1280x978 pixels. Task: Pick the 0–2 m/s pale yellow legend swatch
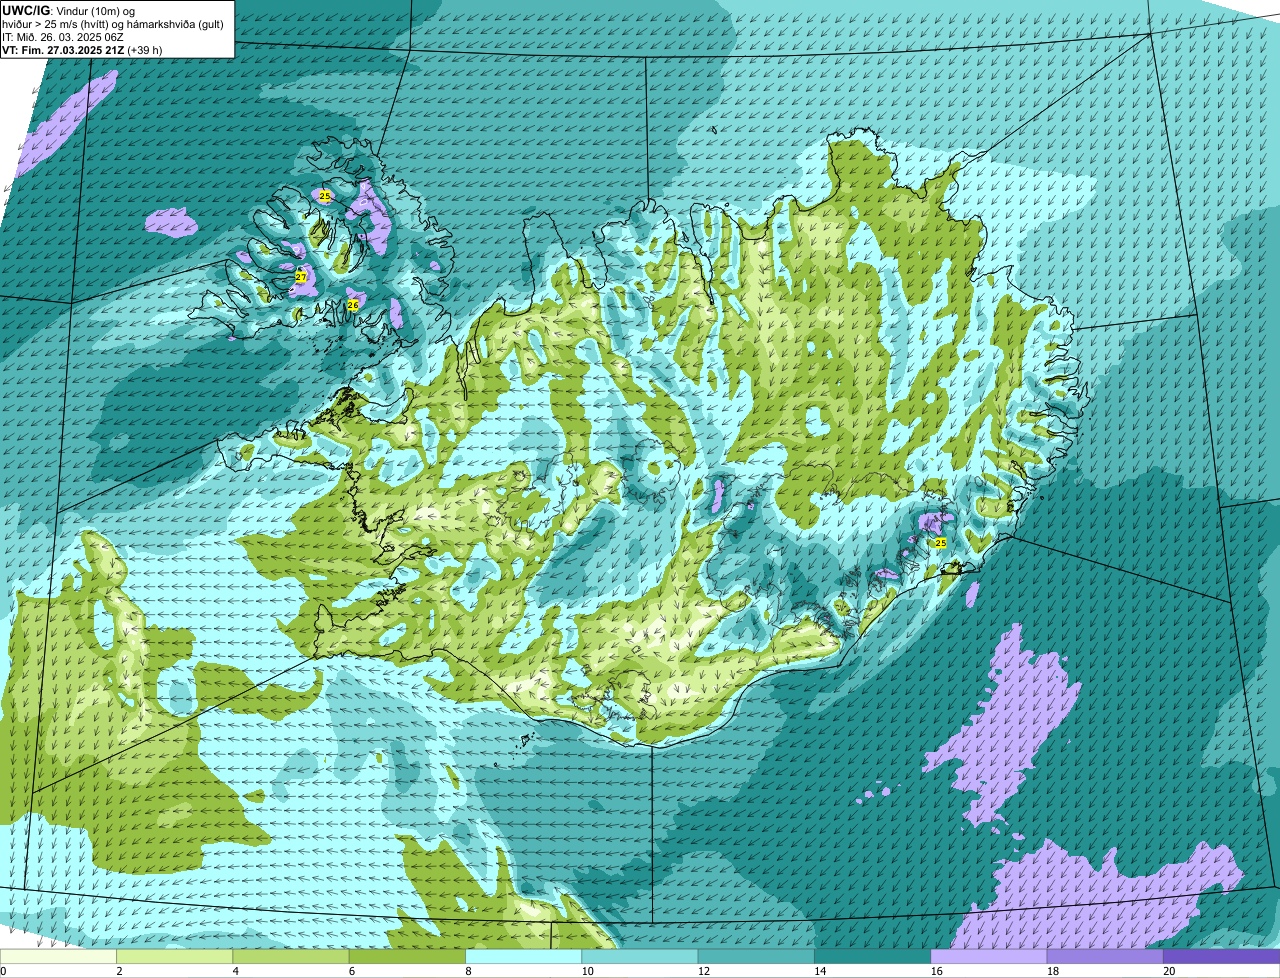pyautogui.click(x=59, y=956)
